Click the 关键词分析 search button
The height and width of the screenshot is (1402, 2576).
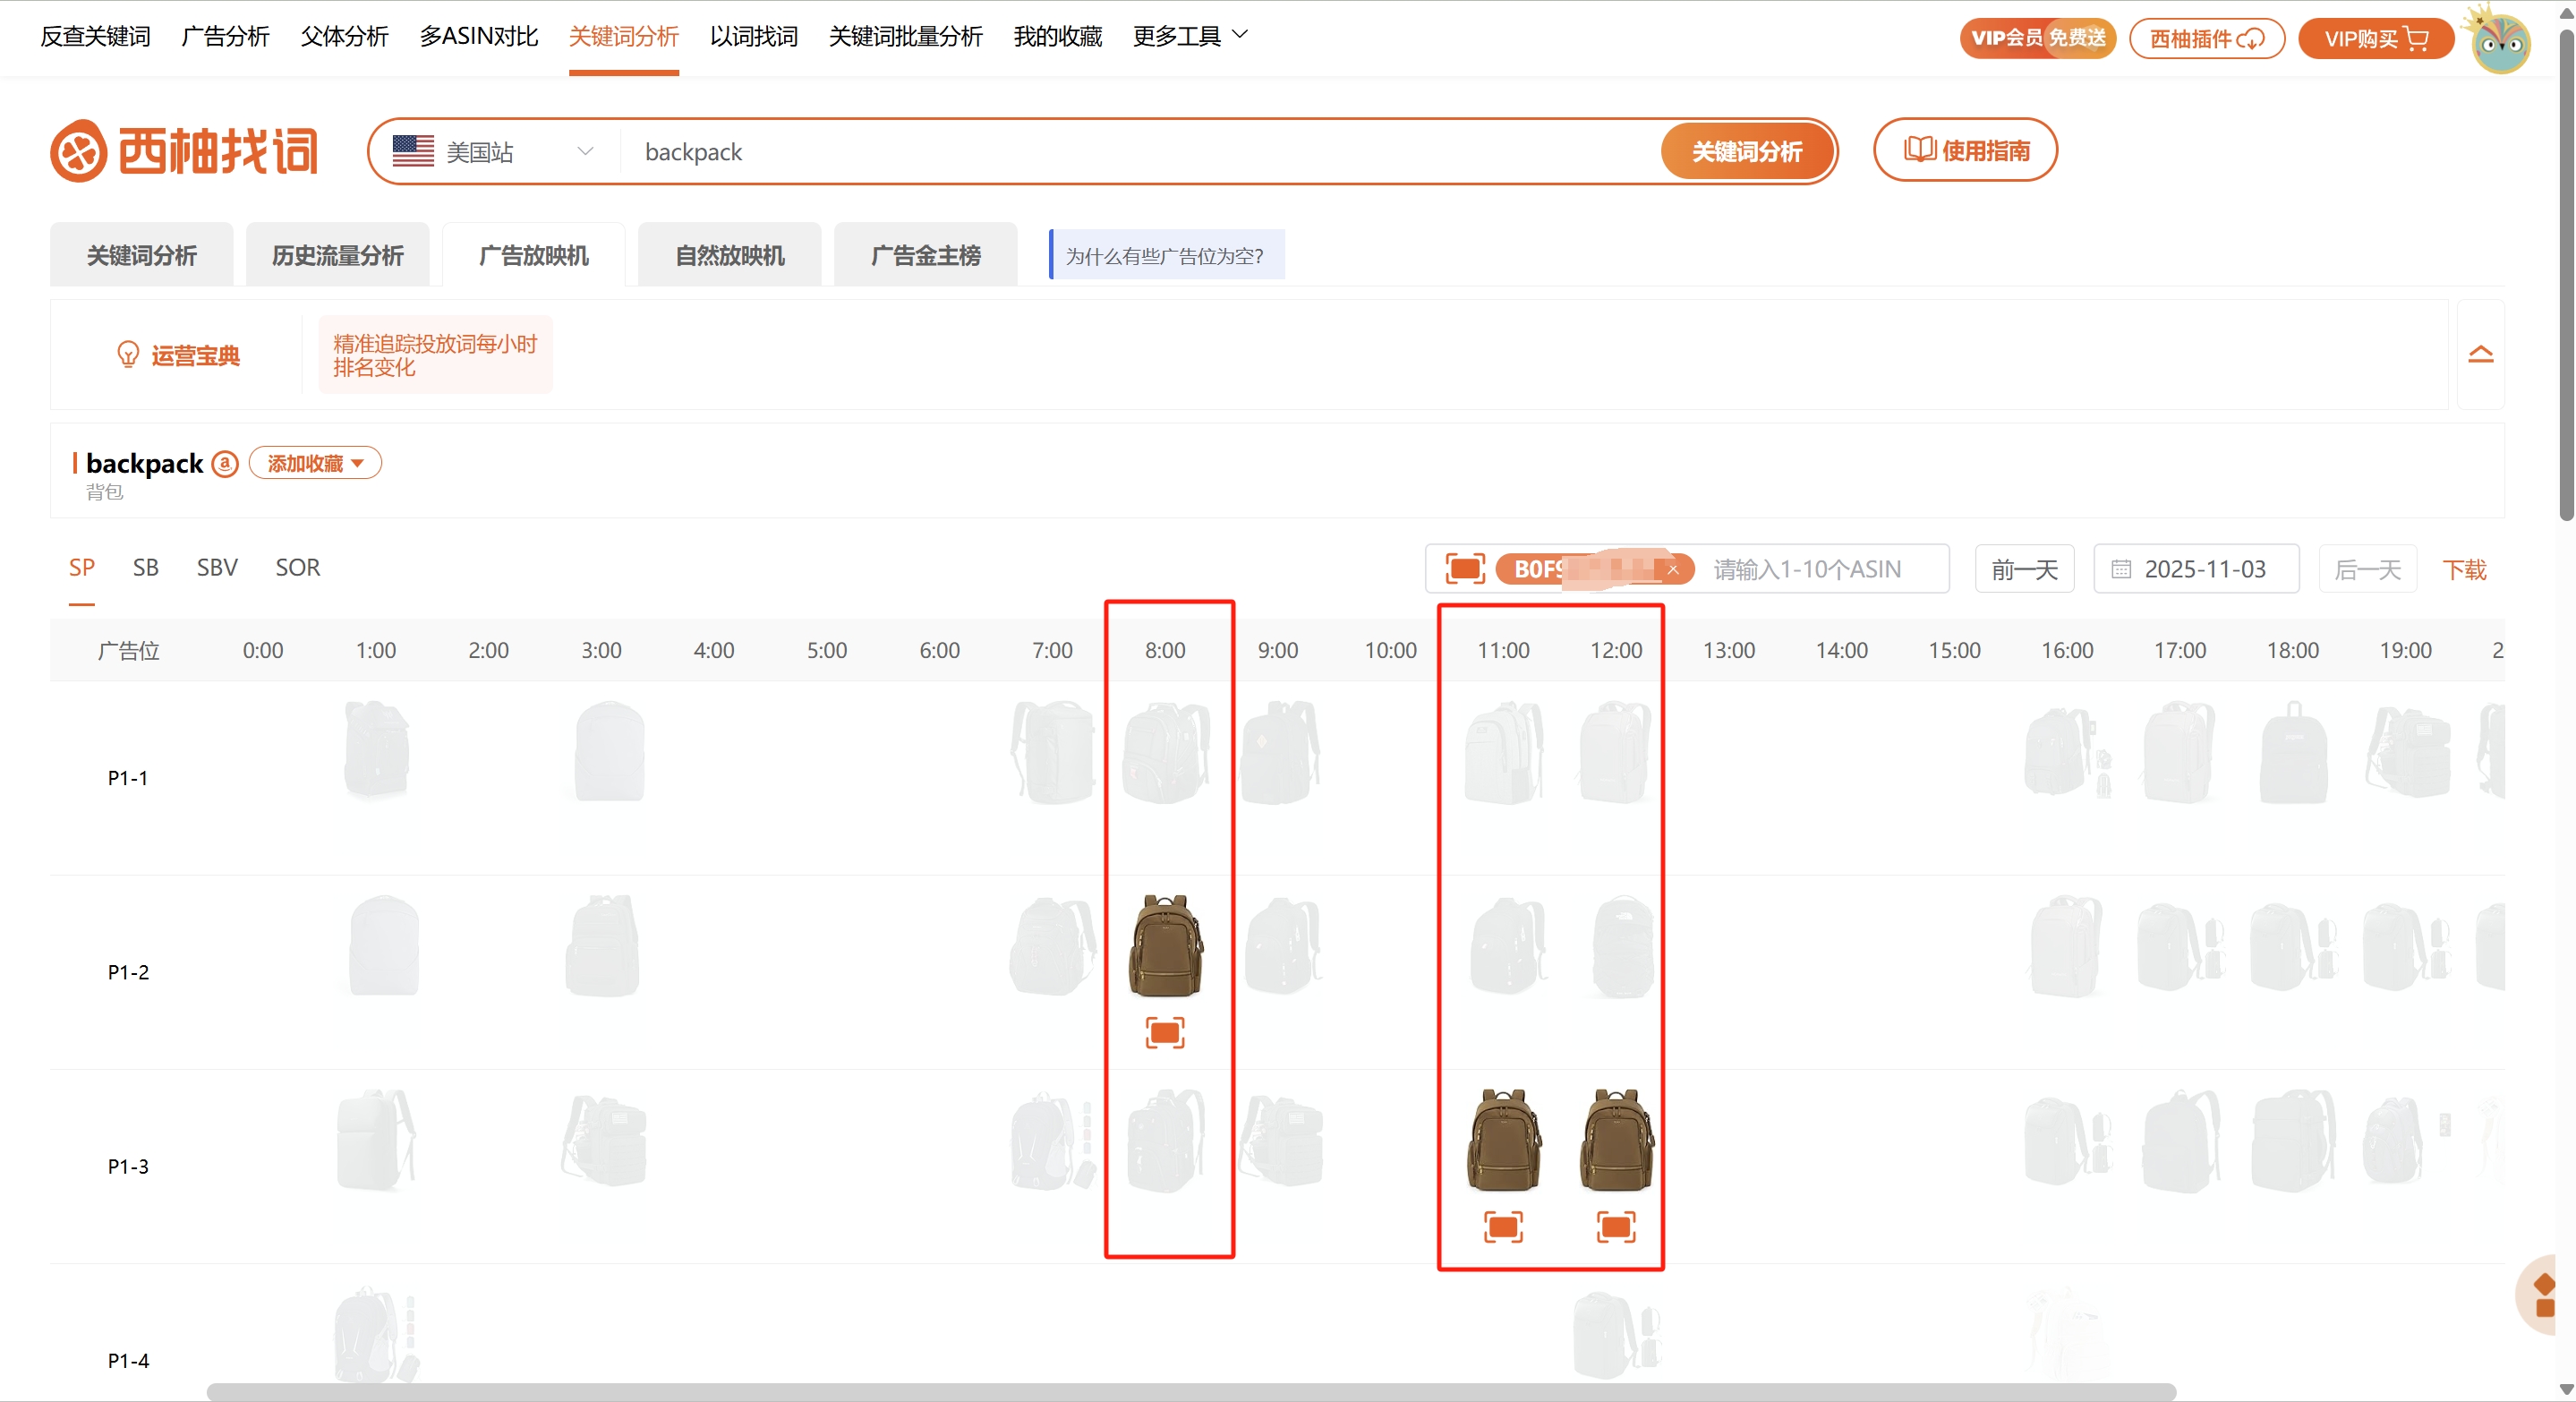1745,152
